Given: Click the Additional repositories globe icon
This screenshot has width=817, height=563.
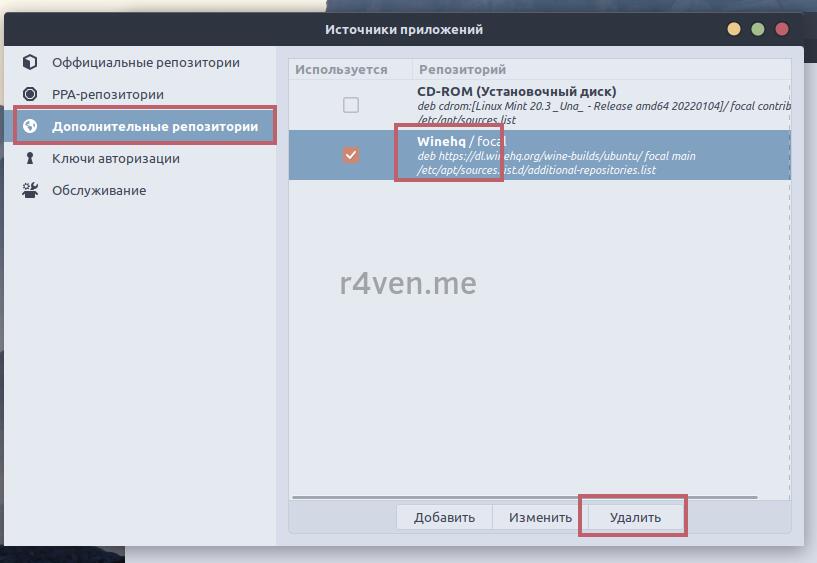Looking at the screenshot, I should coord(30,126).
